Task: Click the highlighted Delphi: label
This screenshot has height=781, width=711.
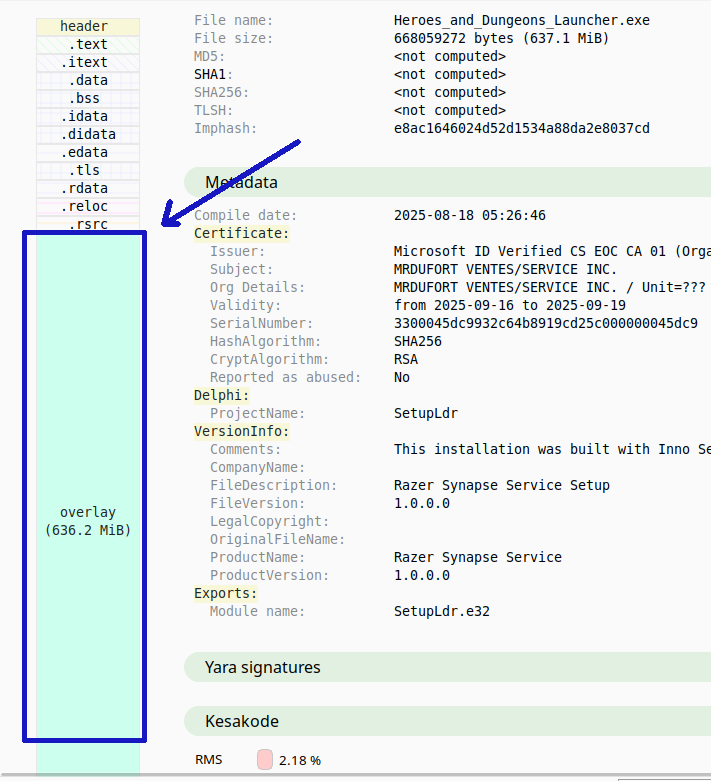Action: [x=222, y=395]
